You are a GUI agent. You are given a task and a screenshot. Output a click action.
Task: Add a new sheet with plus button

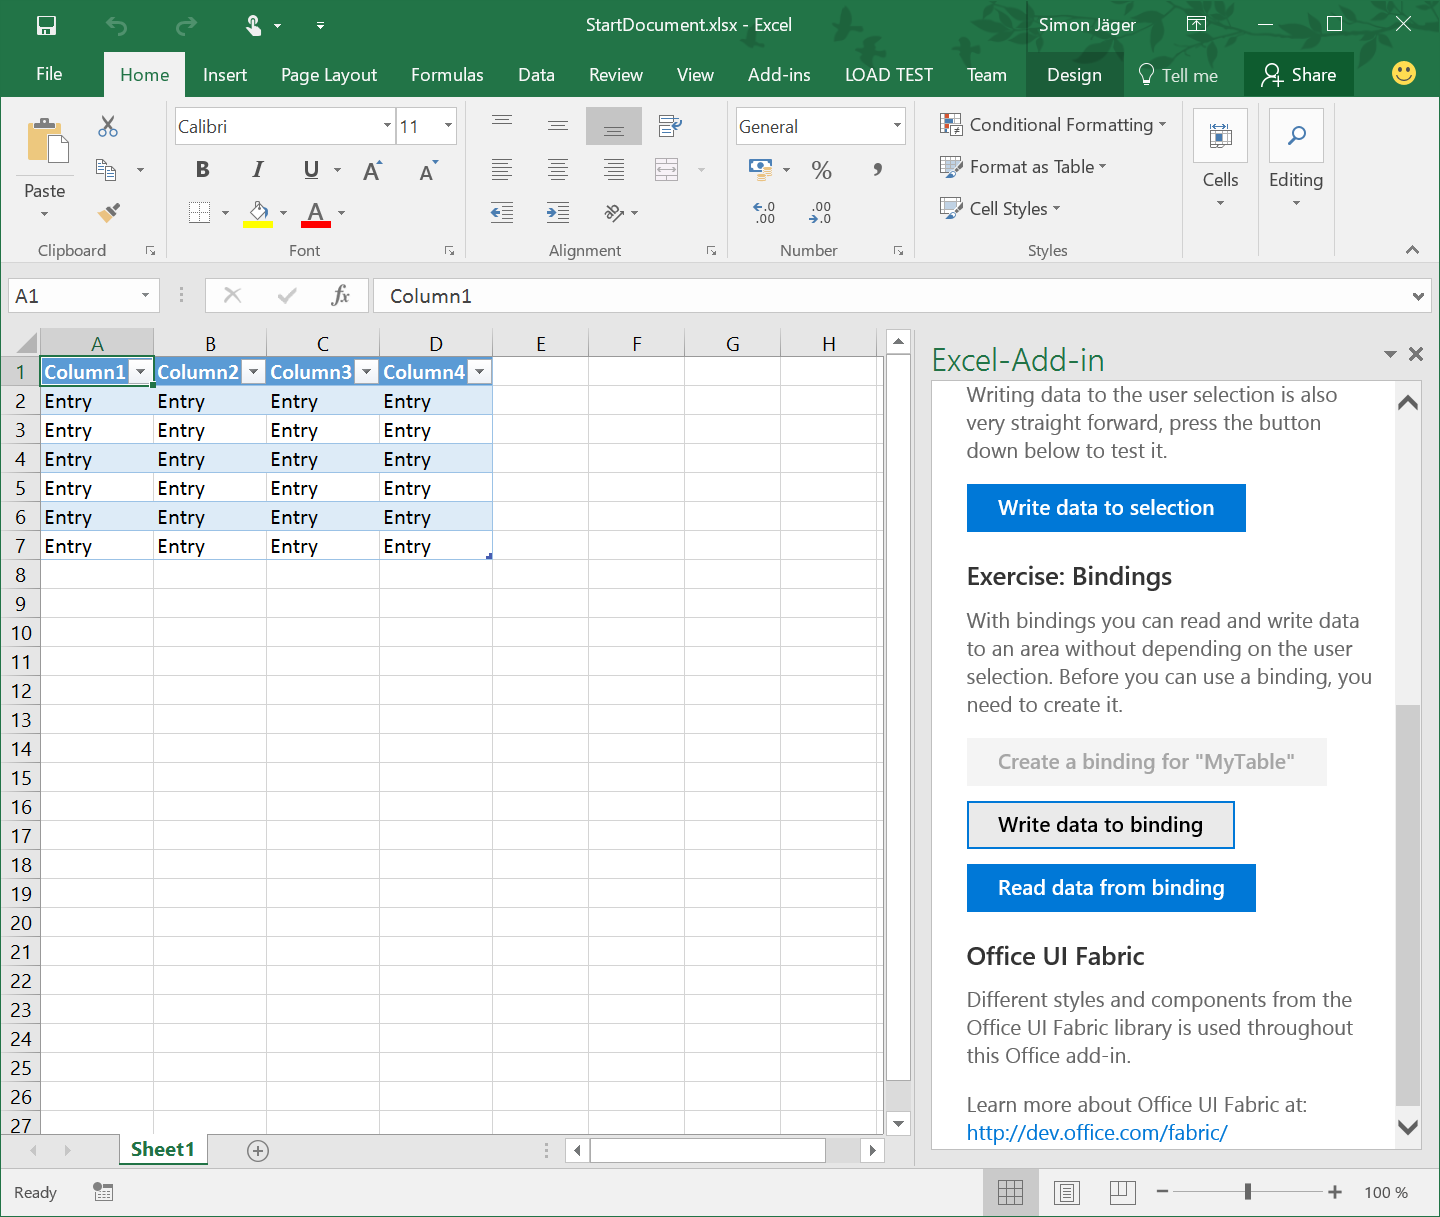coord(258,1151)
